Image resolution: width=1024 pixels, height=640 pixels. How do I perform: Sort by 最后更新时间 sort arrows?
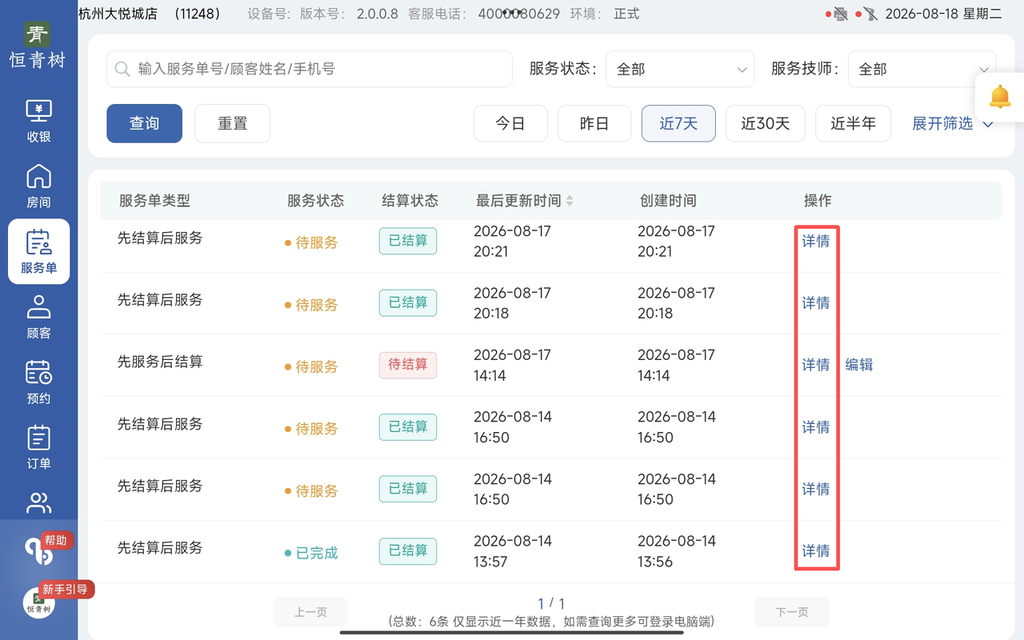(569, 200)
